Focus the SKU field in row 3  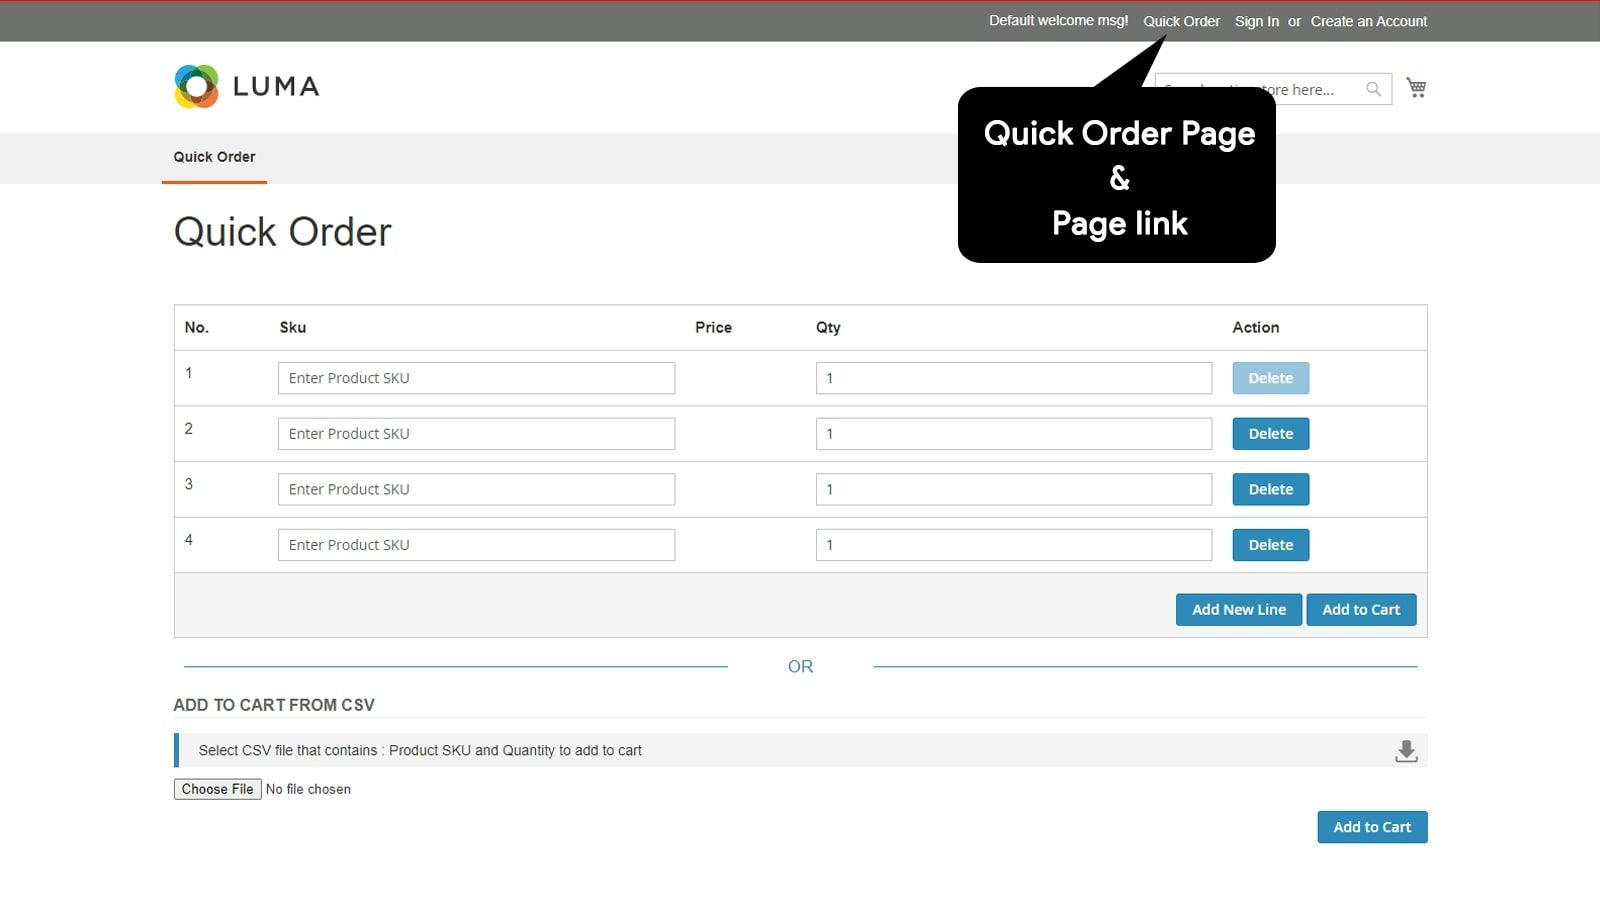[x=476, y=489]
